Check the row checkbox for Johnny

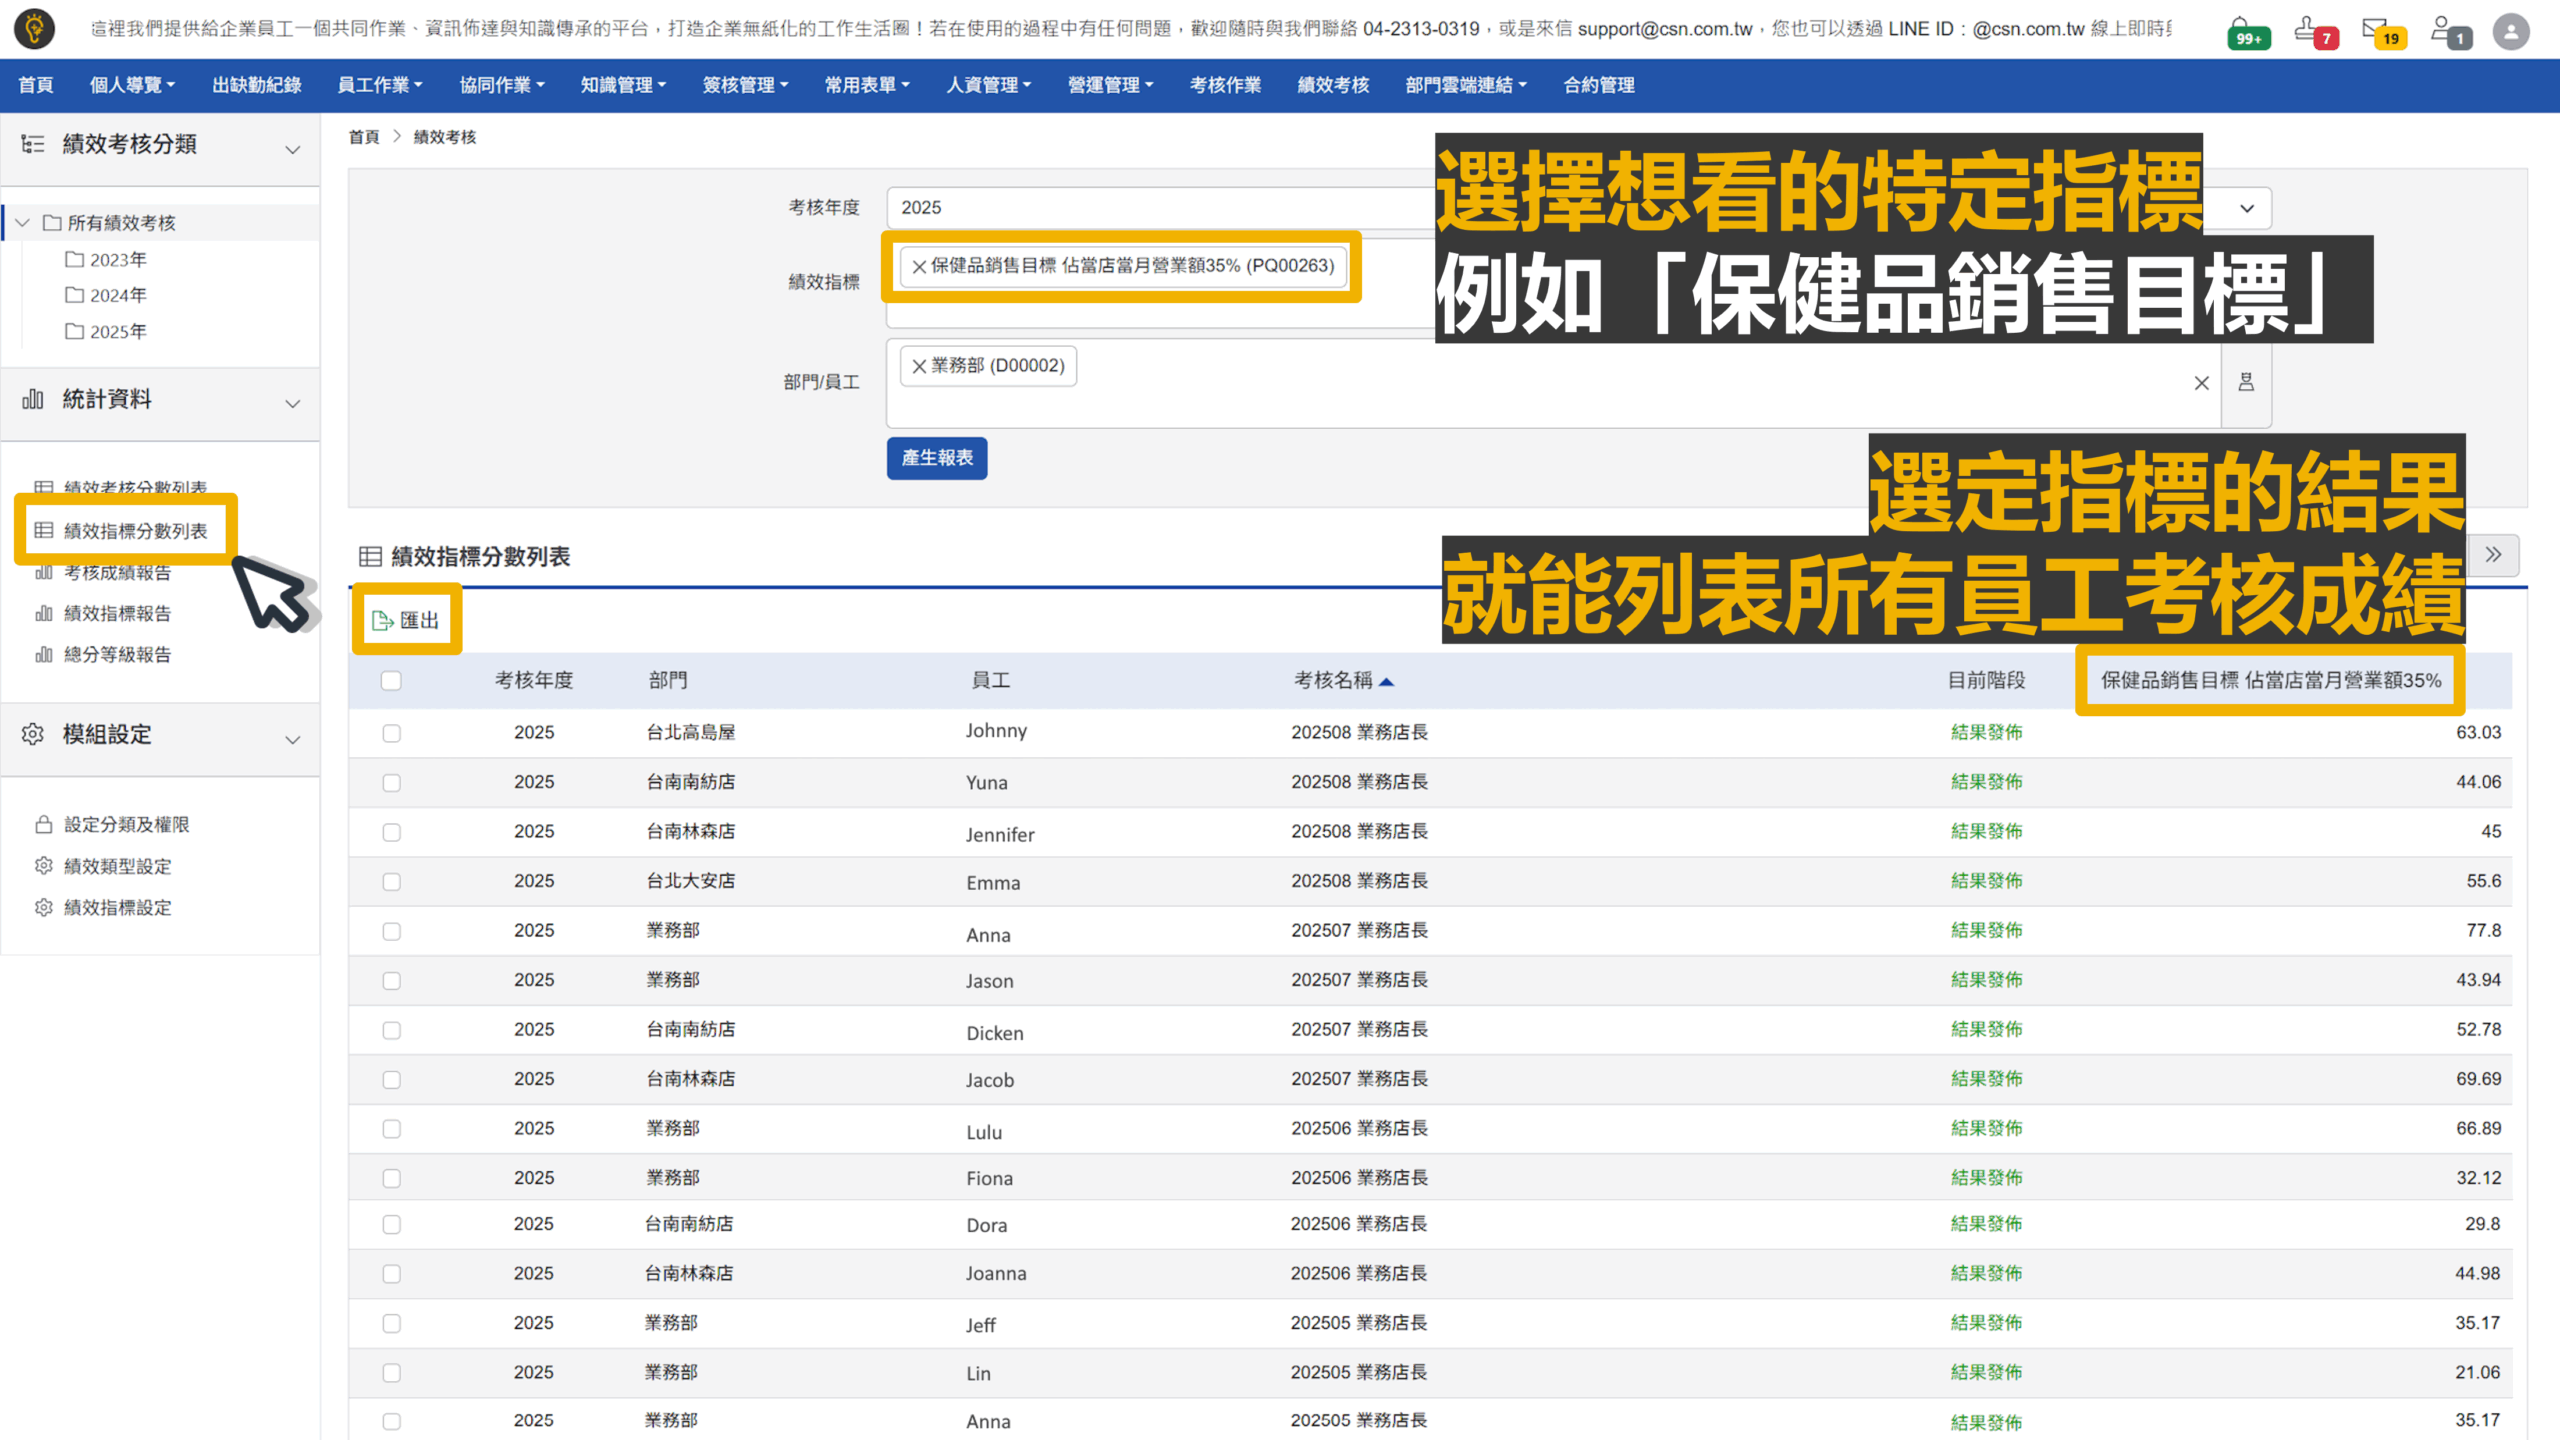coord(391,733)
